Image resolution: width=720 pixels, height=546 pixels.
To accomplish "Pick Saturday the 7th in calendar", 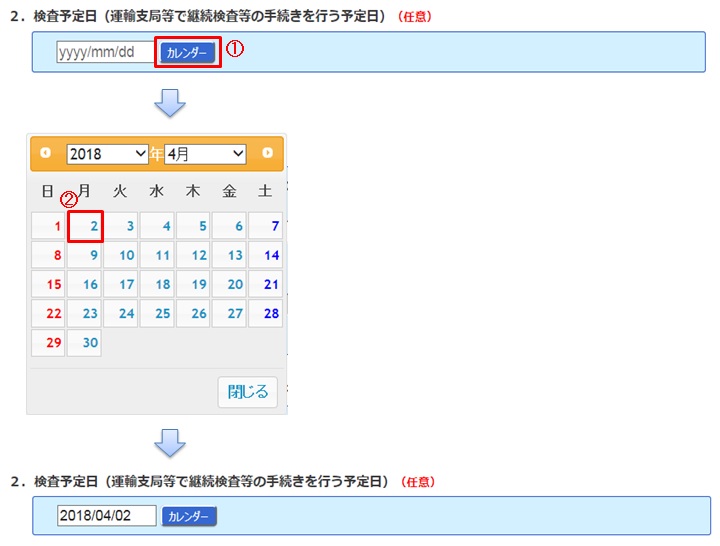I will coord(266,227).
